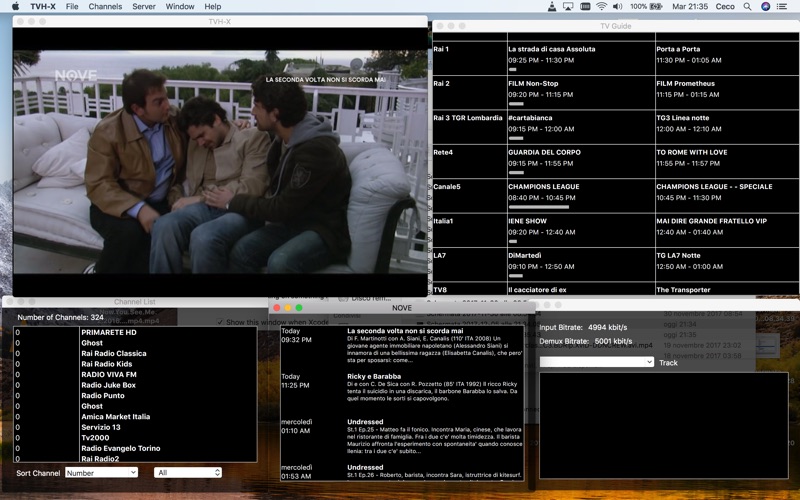
Task: Open the Apple menu
Action: coord(15,6)
